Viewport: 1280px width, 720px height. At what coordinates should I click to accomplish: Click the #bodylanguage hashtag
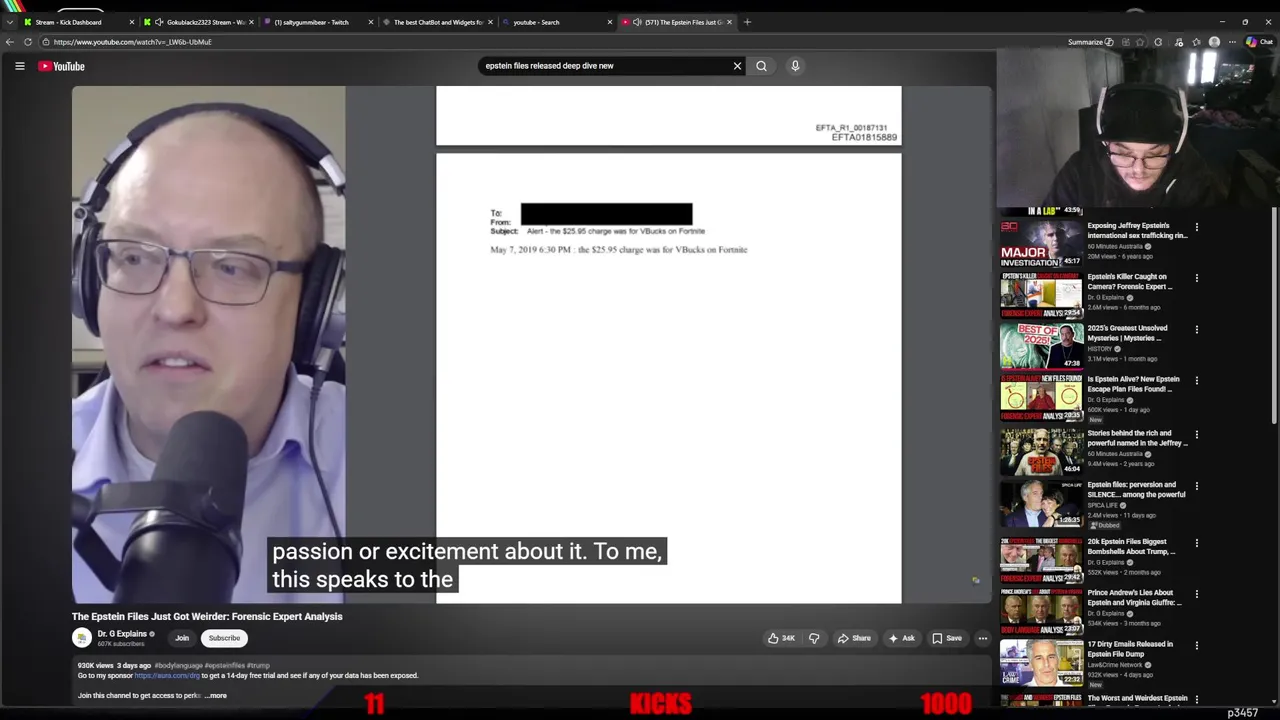[179, 665]
